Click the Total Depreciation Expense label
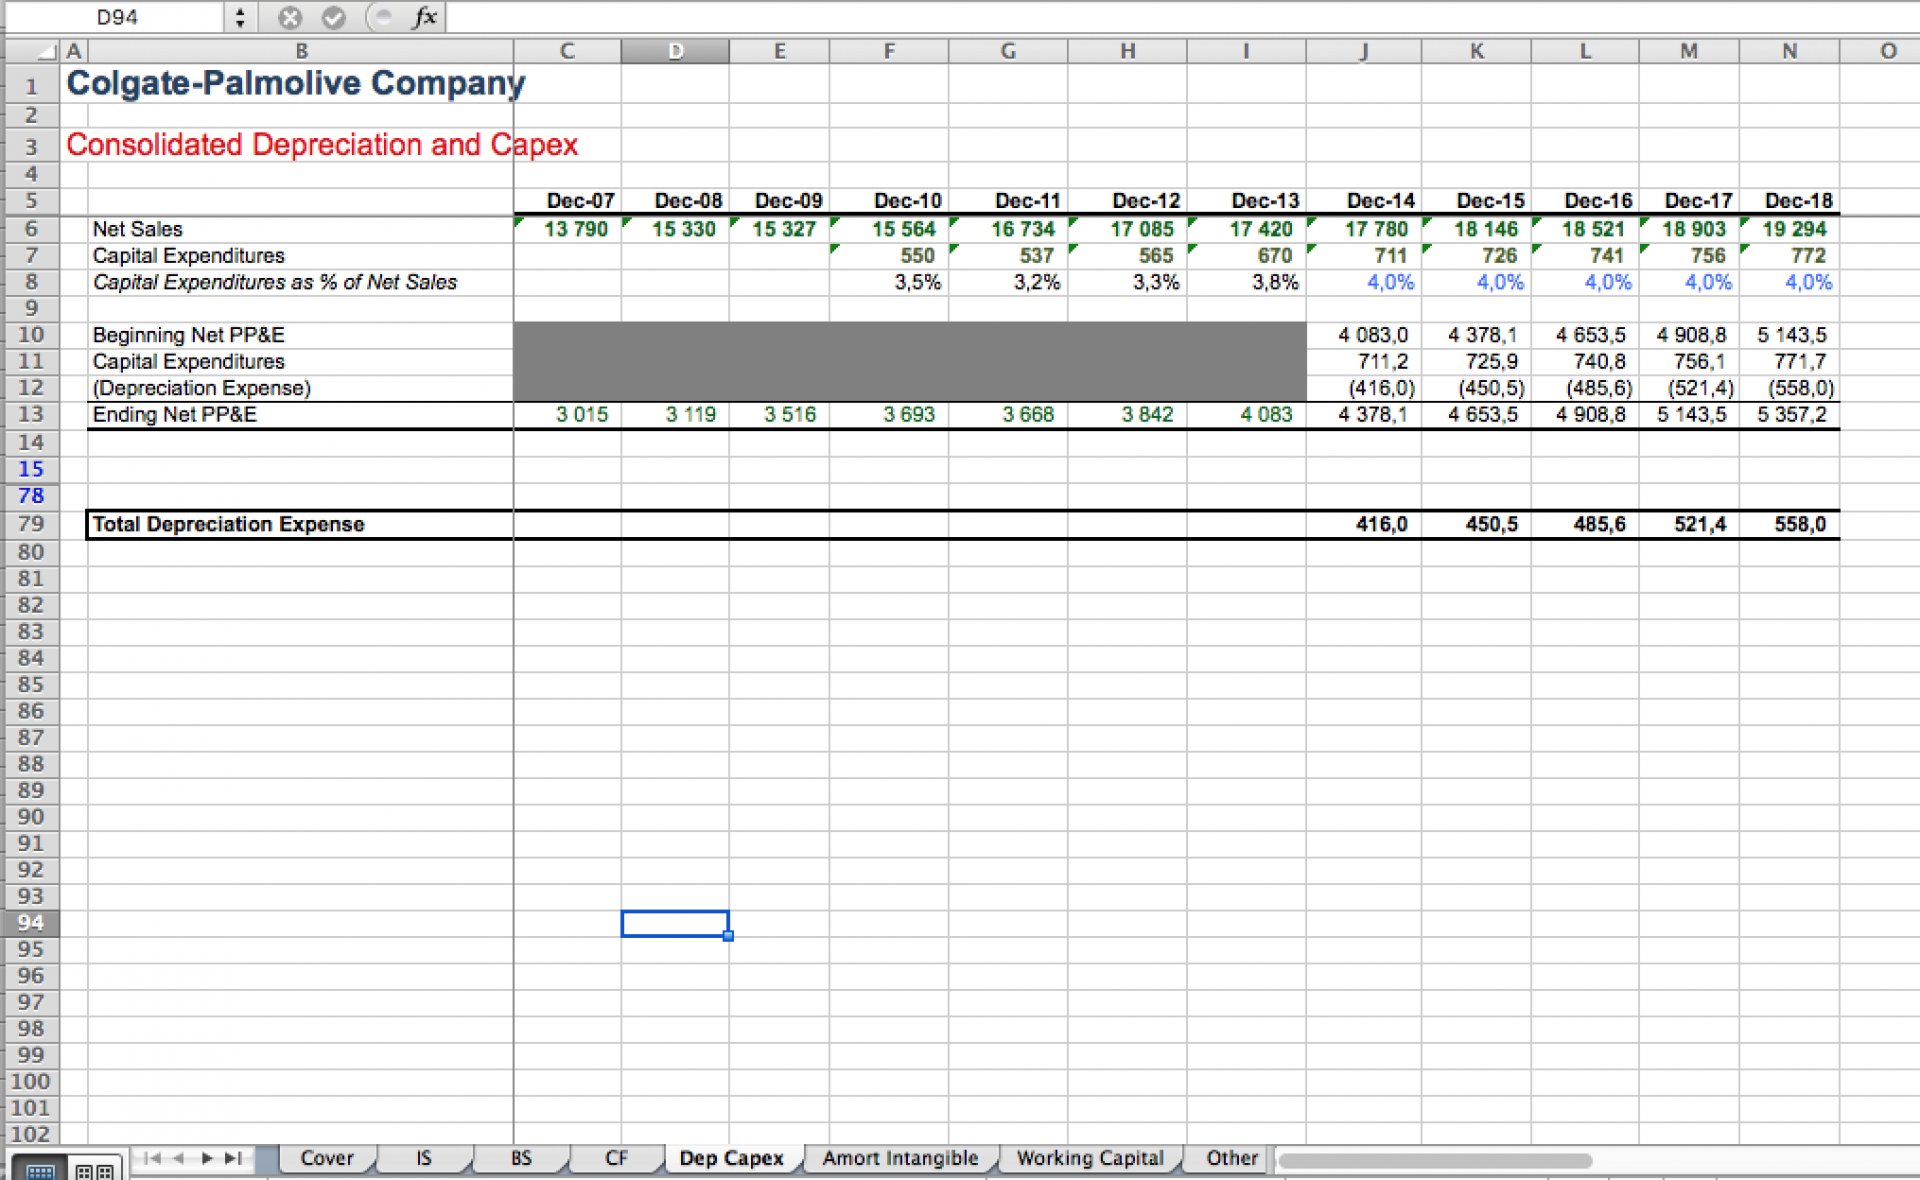This screenshot has width=1920, height=1180. (228, 524)
